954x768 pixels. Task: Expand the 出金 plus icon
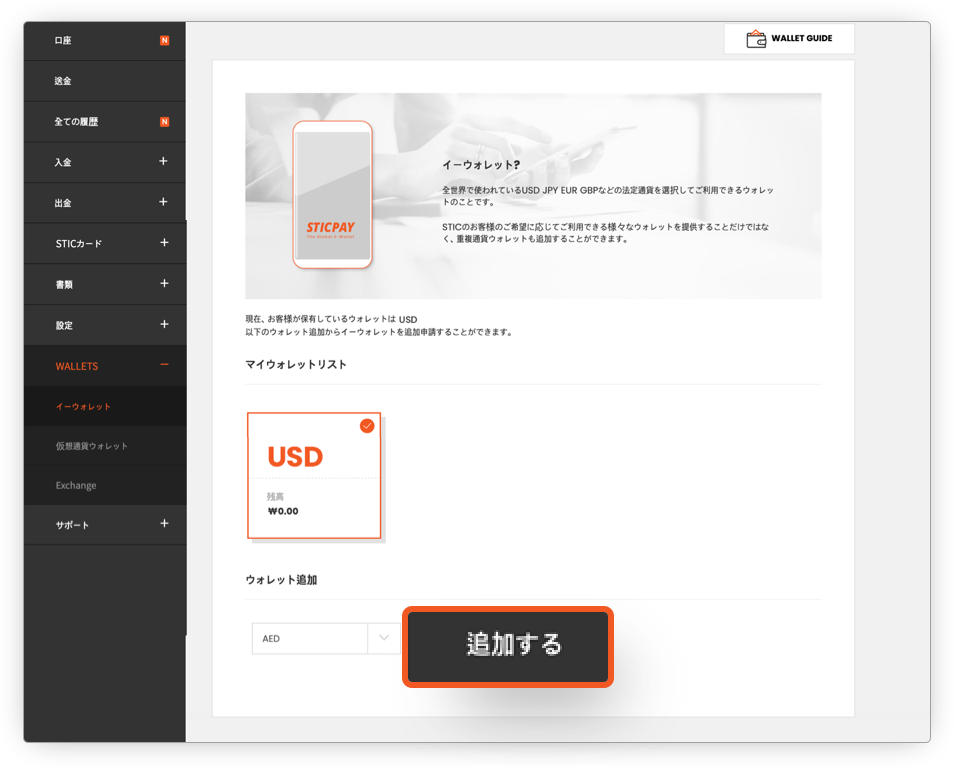[163, 202]
